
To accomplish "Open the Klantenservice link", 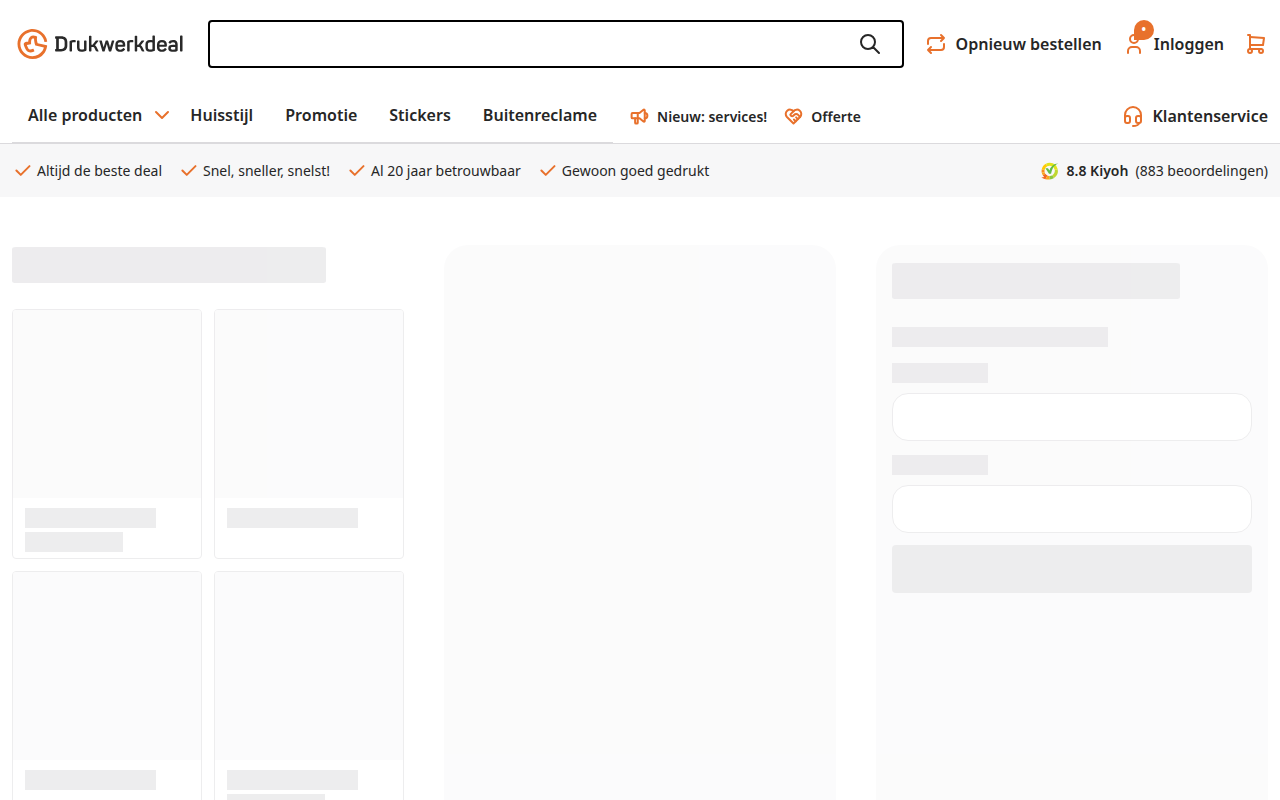I will pos(1210,116).
